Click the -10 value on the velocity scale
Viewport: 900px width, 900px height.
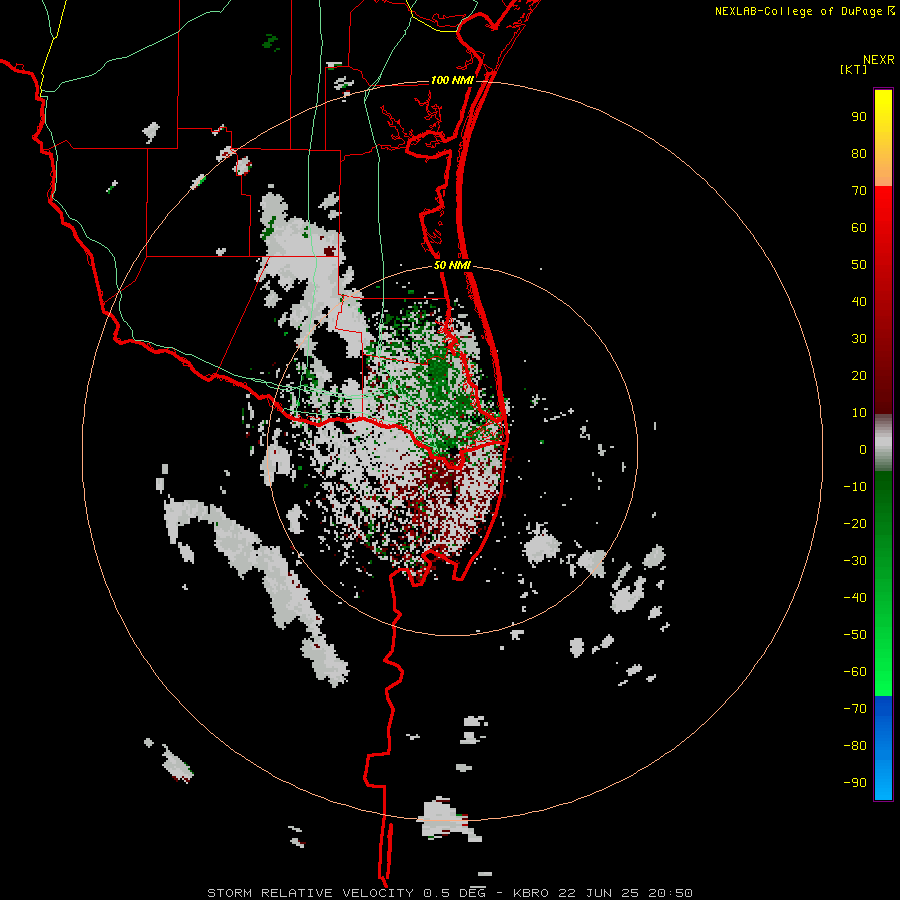tap(855, 487)
